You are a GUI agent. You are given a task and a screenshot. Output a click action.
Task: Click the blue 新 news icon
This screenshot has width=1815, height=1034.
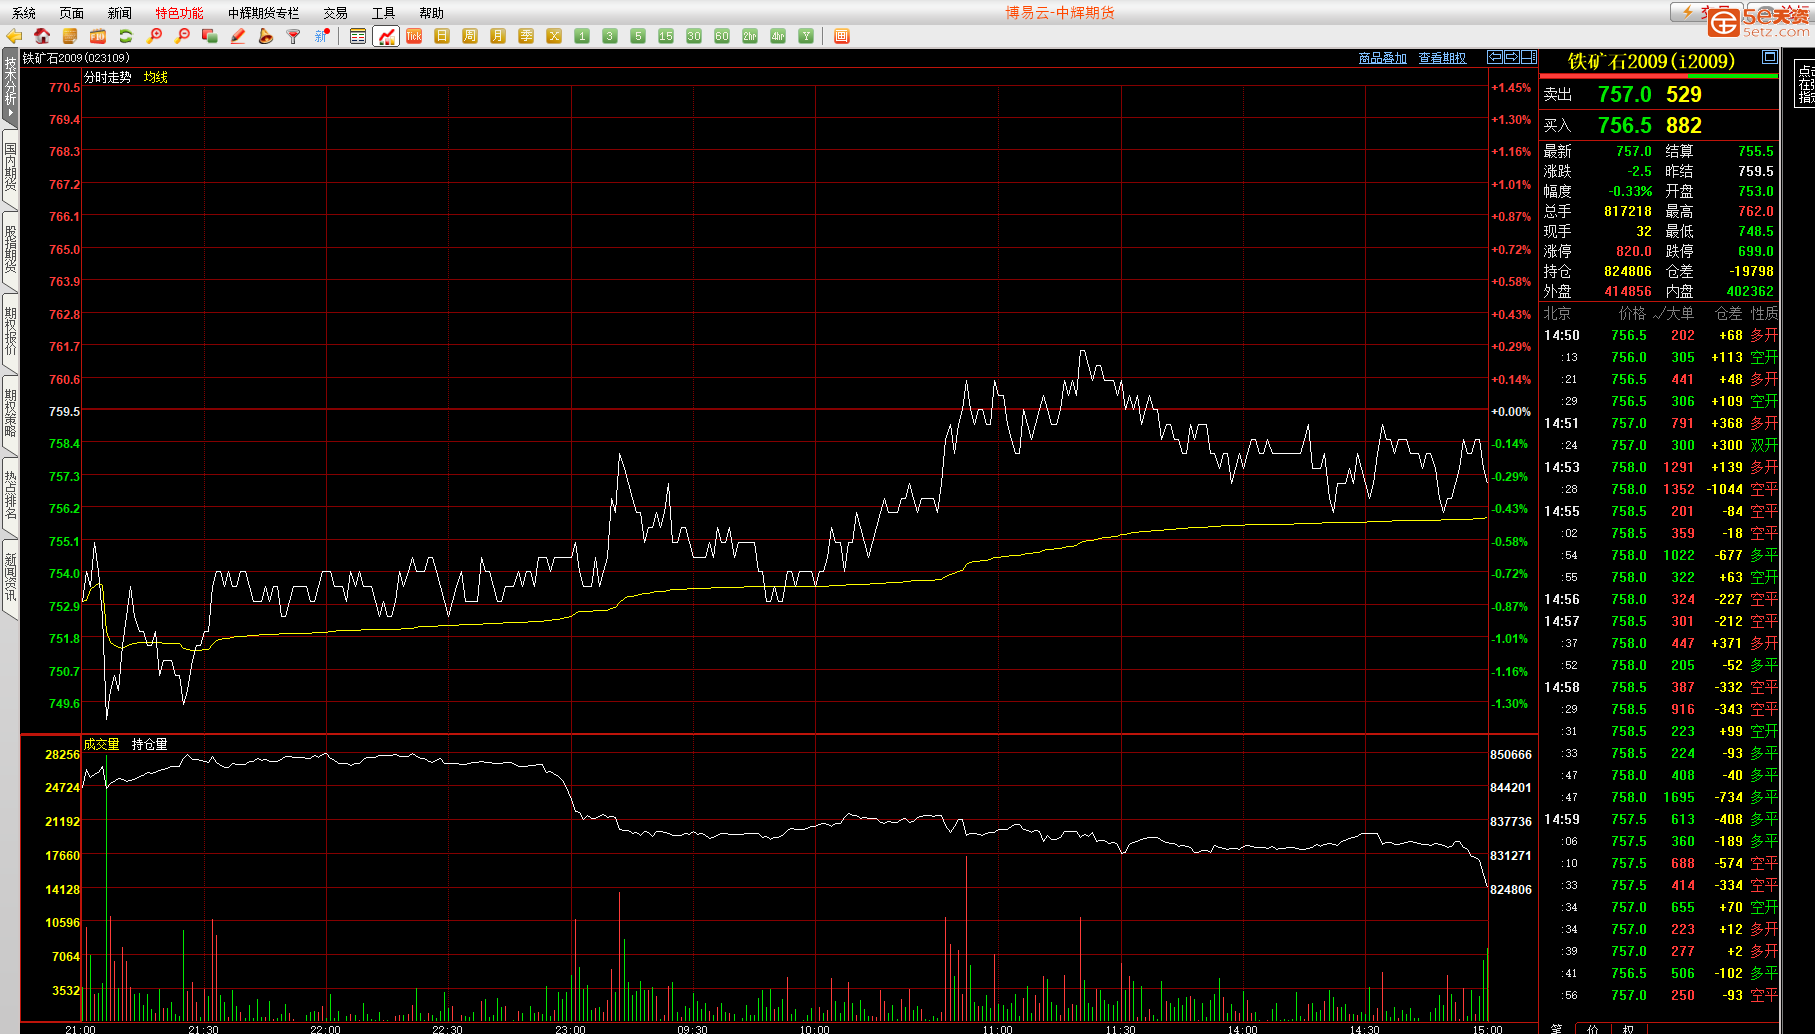(x=322, y=36)
